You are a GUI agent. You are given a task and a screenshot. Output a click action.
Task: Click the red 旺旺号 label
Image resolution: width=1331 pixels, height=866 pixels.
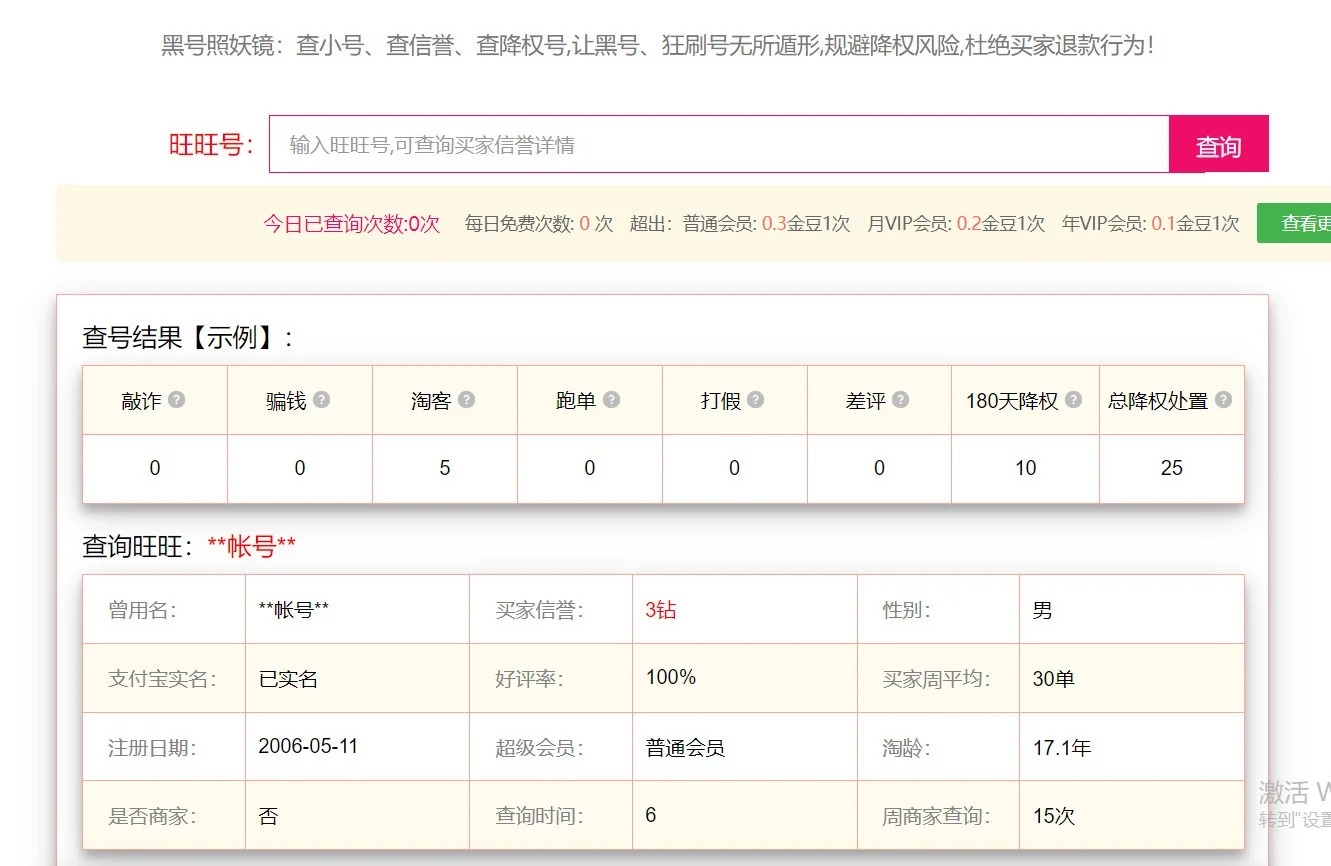tap(211, 145)
